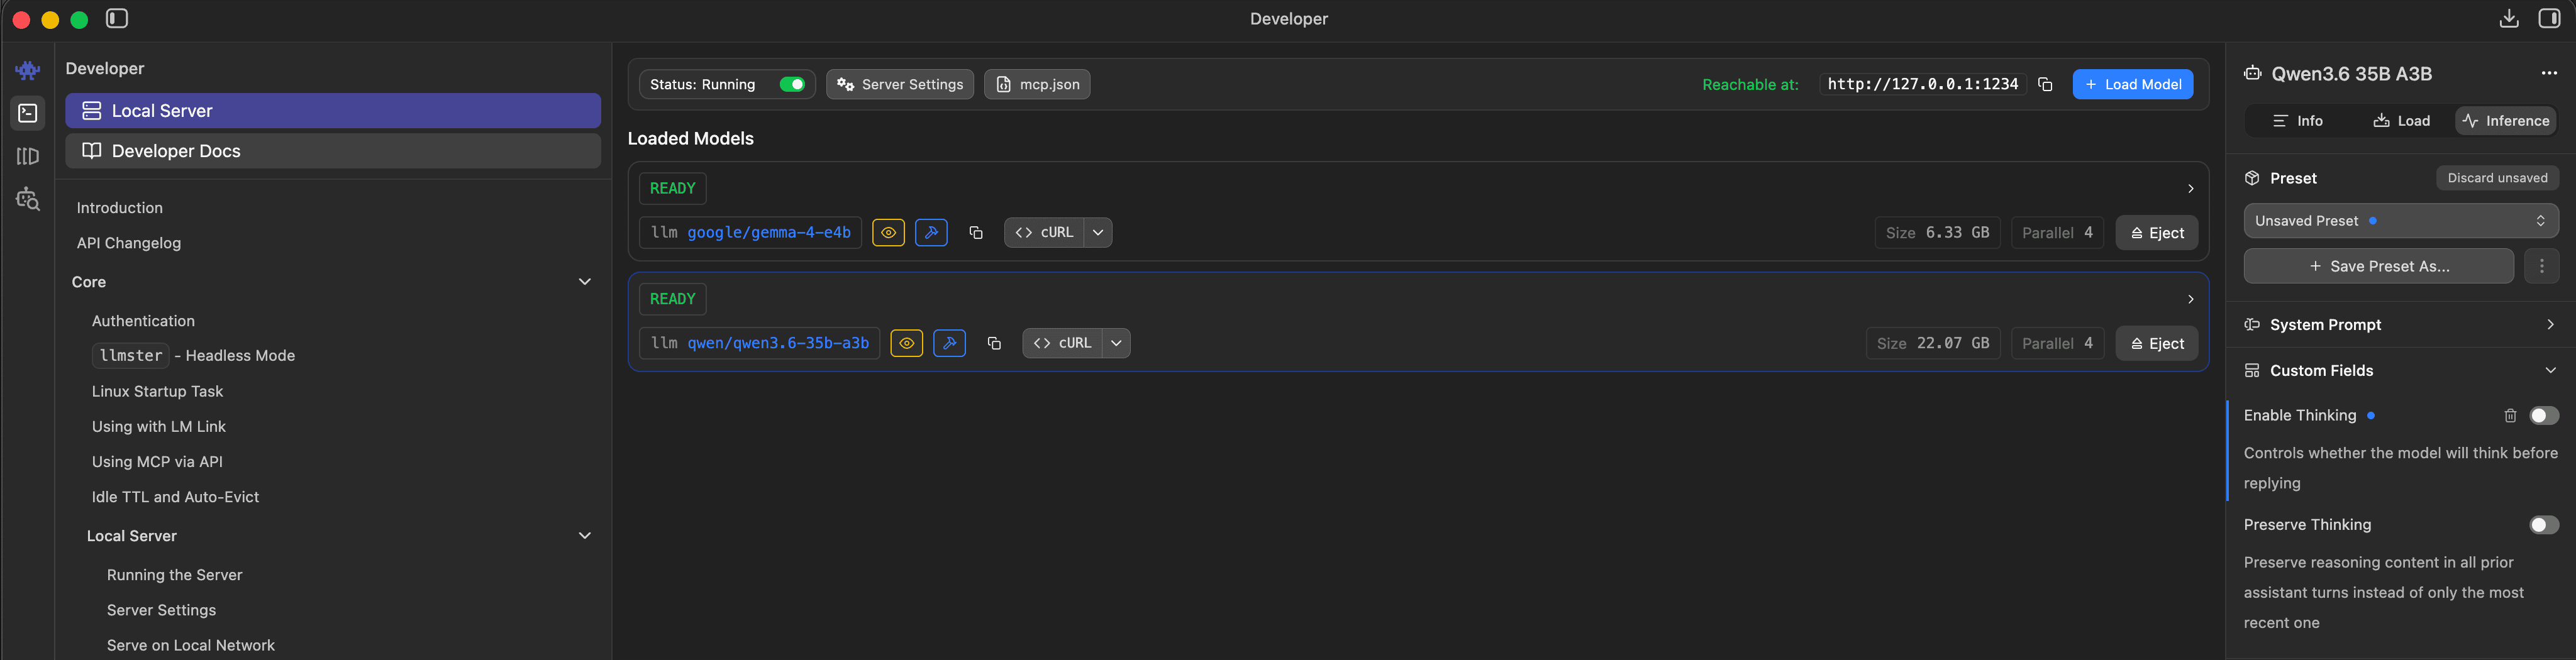Open the Introduction docs page
The width and height of the screenshot is (2576, 660).
[x=120, y=208]
